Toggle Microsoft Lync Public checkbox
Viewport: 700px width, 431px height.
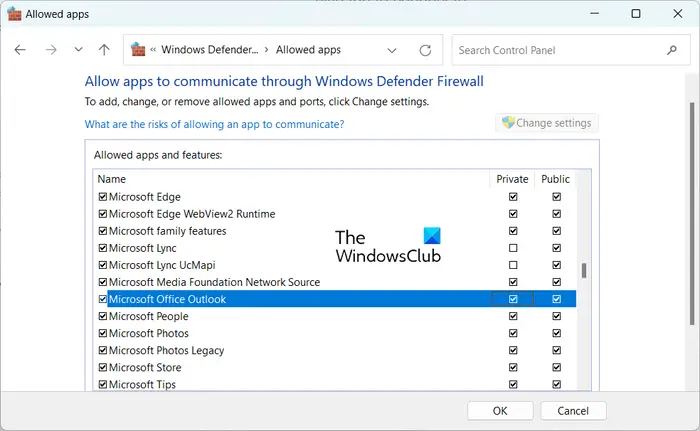coord(556,248)
